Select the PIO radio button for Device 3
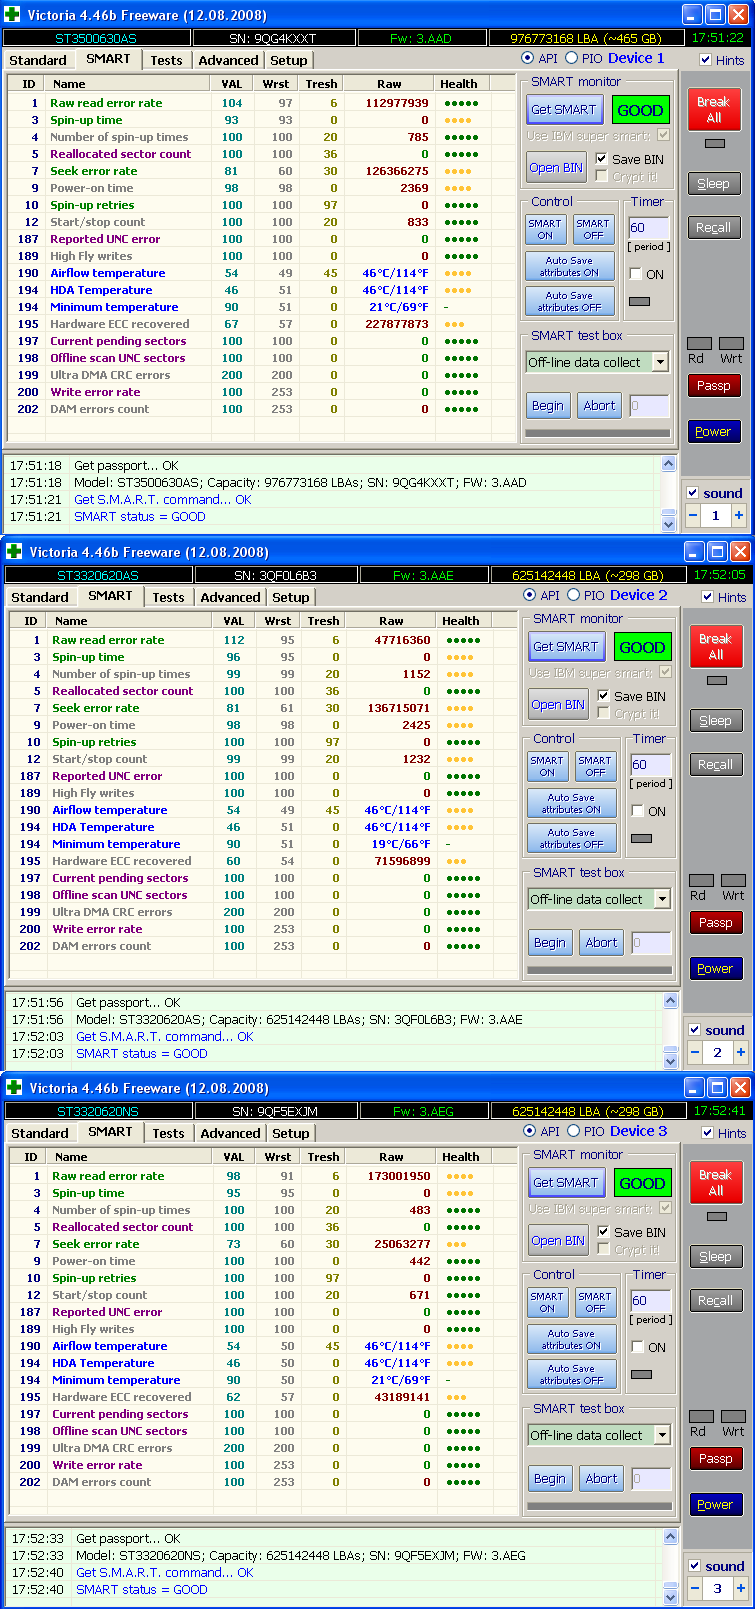Image resolution: width=755 pixels, height=1609 pixels. pyautogui.click(x=573, y=1131)
